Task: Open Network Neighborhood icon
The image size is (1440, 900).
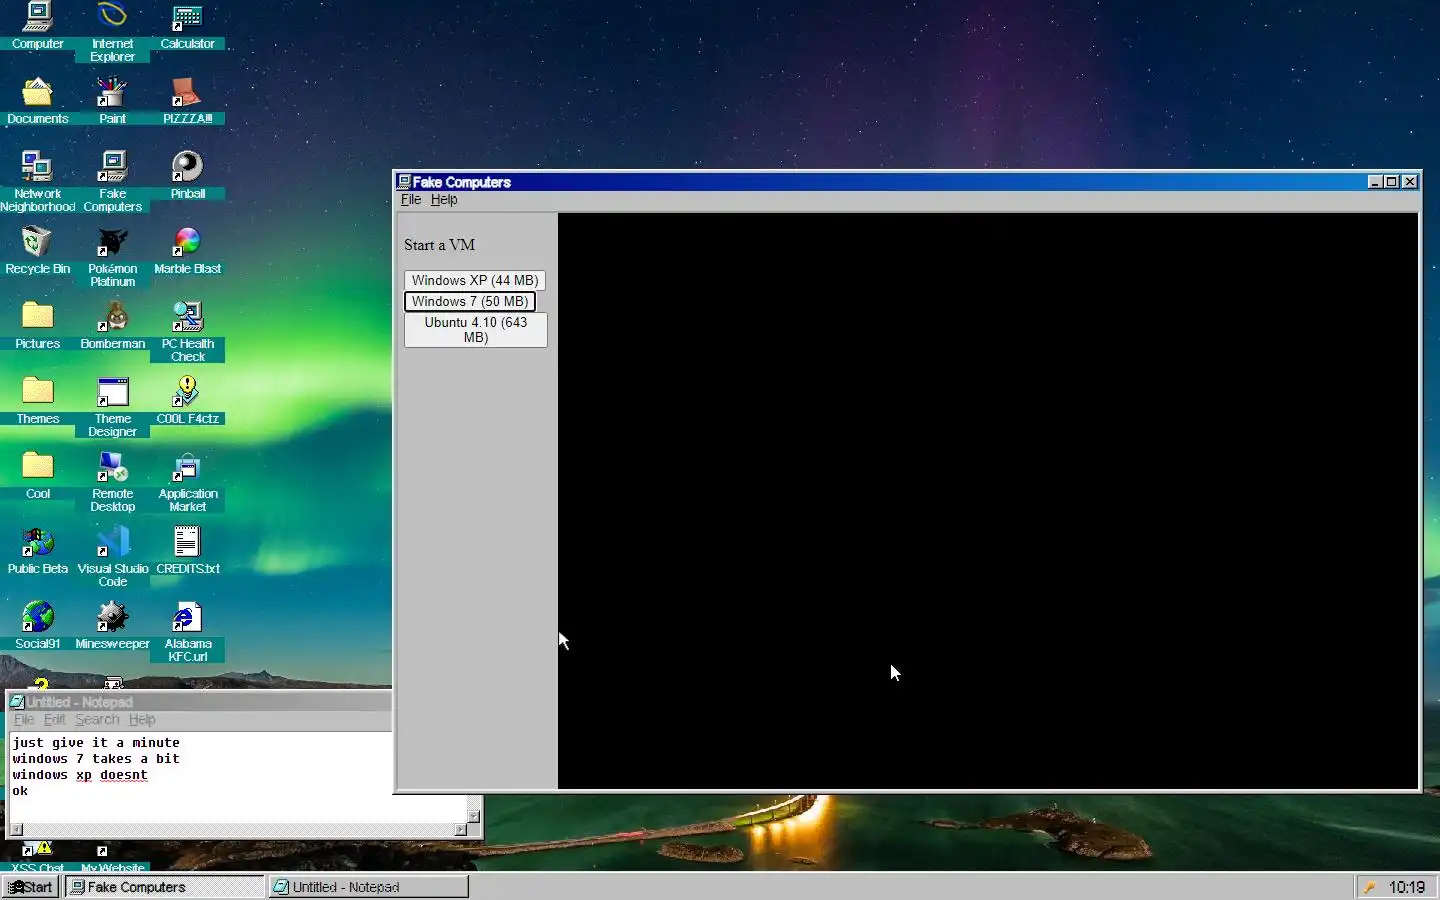Action: point(37,181)
